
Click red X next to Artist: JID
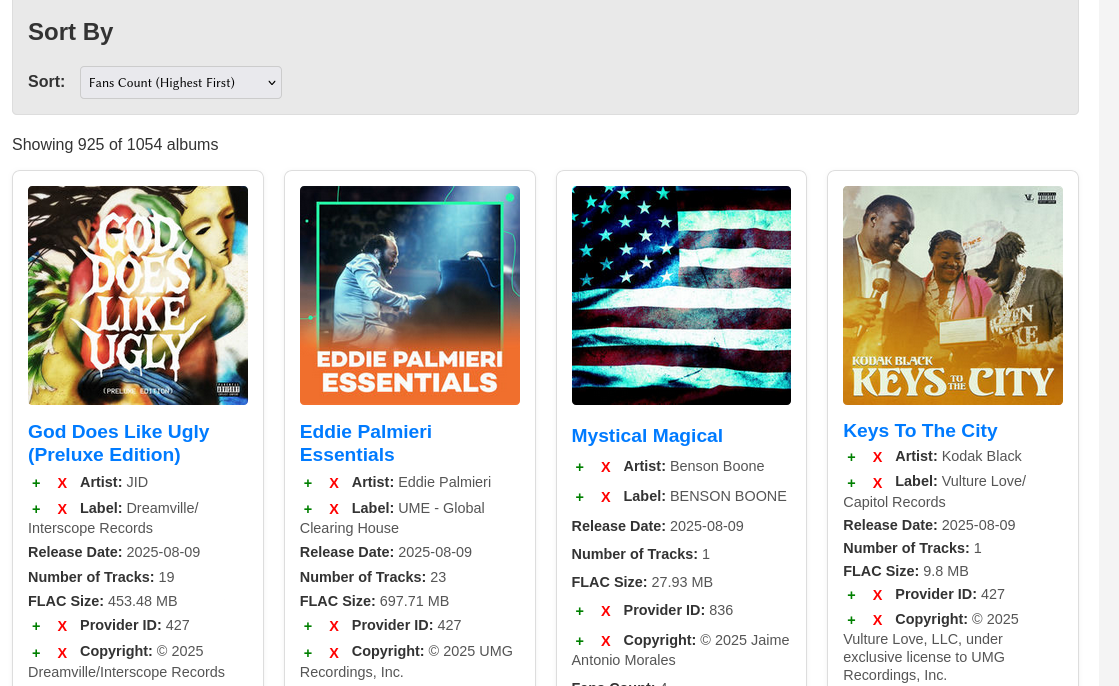pyautogui.click(x=62, y=483)
